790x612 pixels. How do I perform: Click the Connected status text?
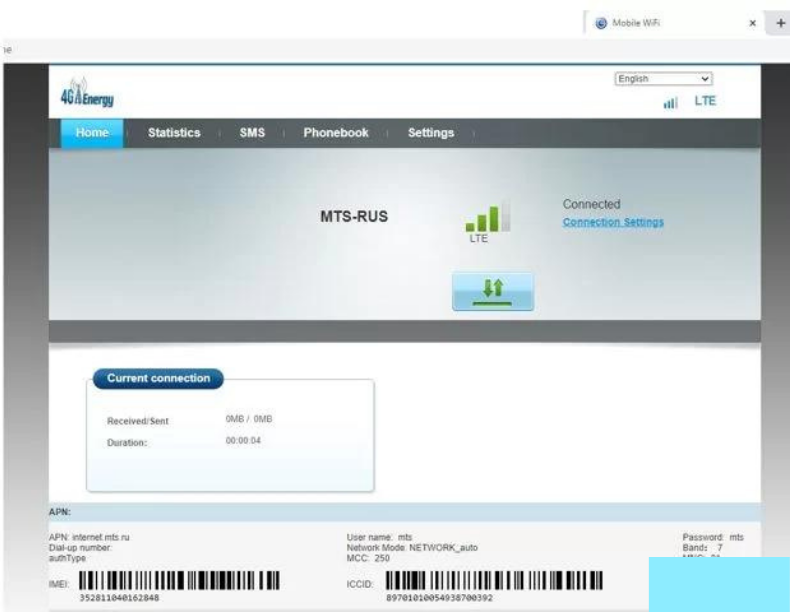pyautogui.click(x=591, y=204)
